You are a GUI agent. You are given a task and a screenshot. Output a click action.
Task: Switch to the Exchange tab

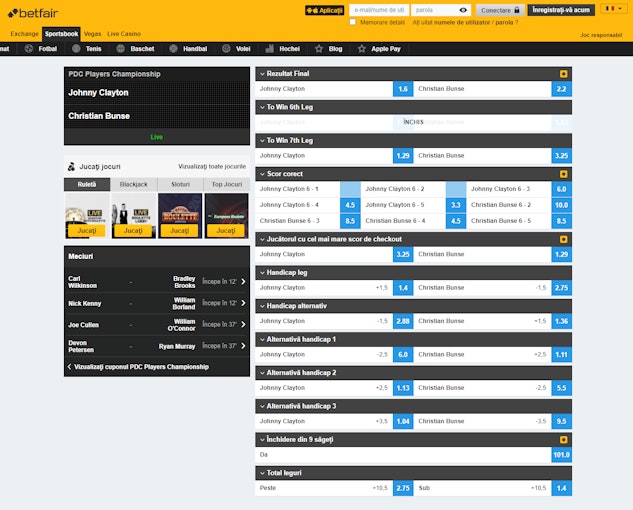[24, 34]
